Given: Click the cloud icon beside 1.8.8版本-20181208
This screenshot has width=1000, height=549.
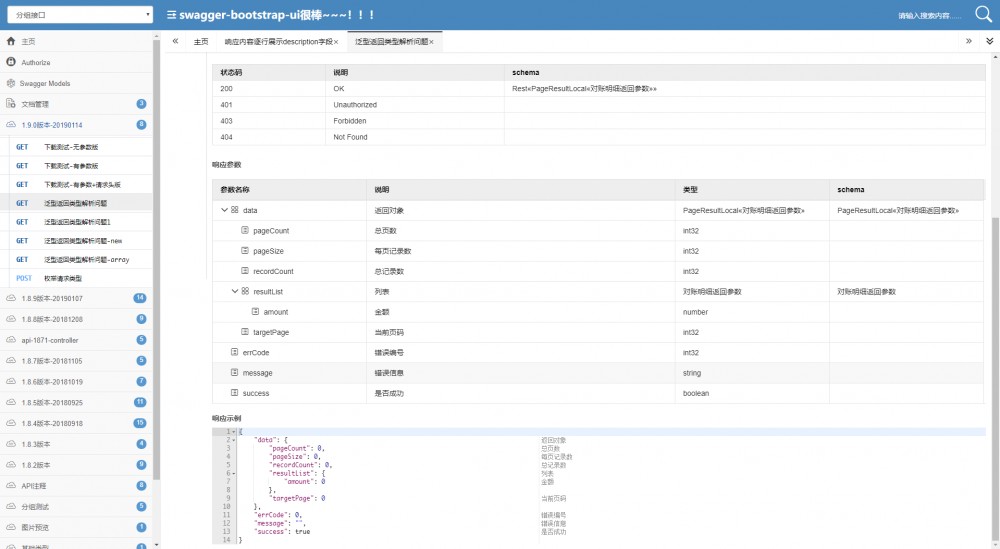Looking at the screenshot, I should [x=11, y=319].
